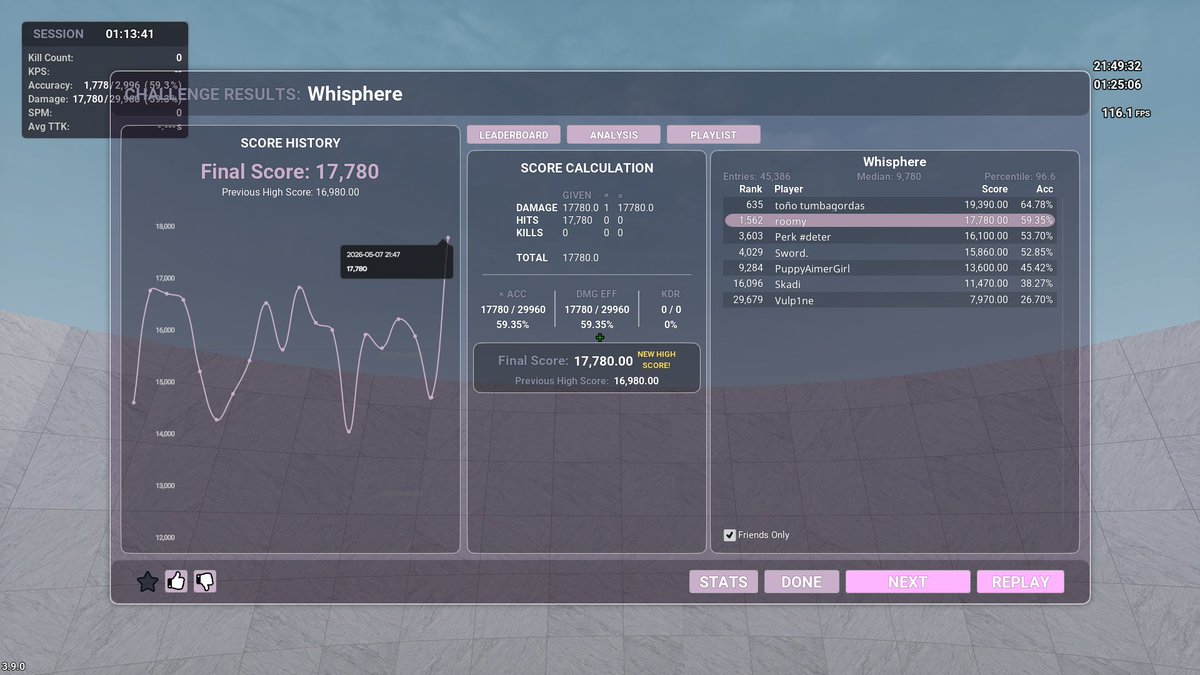Viewport: 1200px width, 675px height.
Task: Click the clock reading 21:49:32
Action: pyautogui.click(x=1117, y=66)
